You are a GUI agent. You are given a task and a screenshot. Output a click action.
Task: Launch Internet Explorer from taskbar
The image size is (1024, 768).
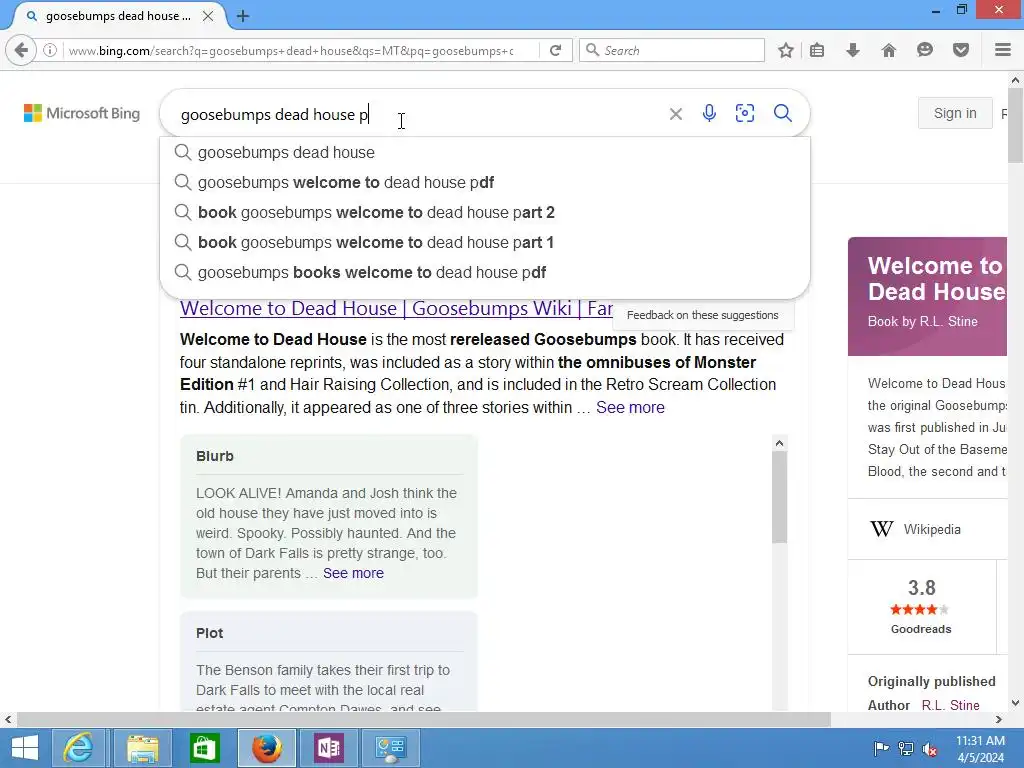[78, 748]
